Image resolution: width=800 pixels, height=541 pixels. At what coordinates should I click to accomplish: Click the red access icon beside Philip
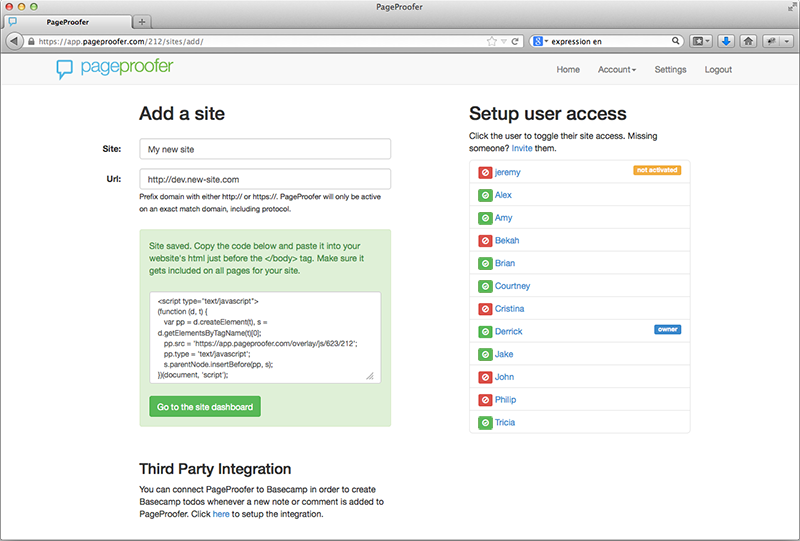(x=485, y=400)
